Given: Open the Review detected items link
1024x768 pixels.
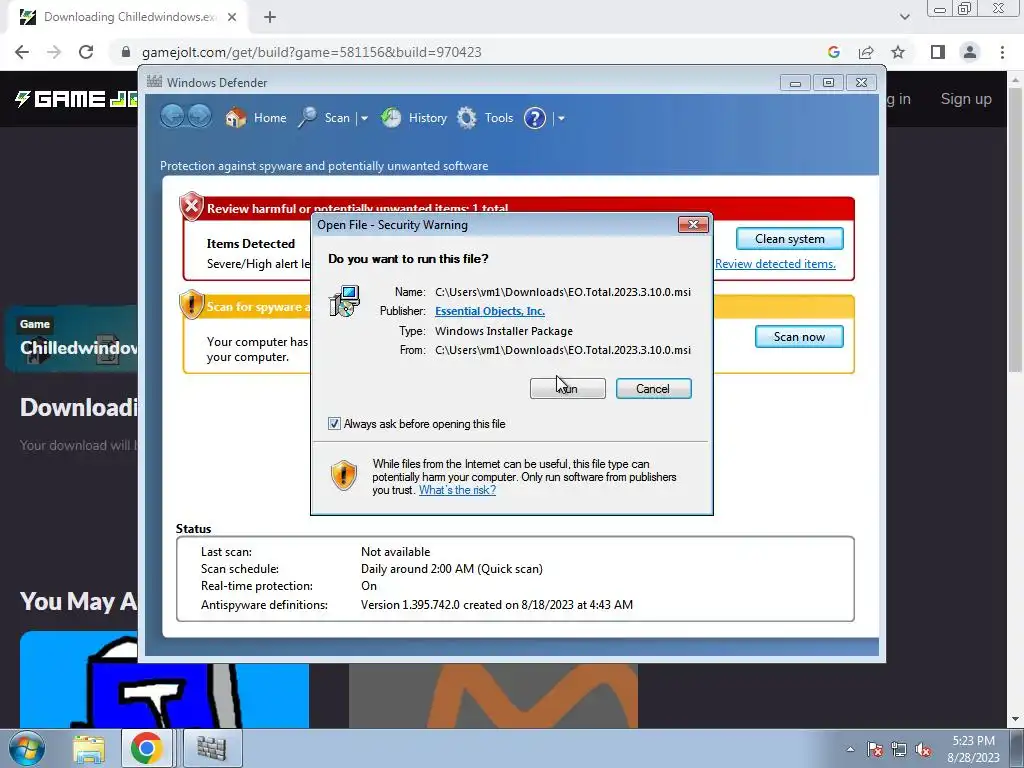Looking at the screenshot, I should click(x=775, y=264).
